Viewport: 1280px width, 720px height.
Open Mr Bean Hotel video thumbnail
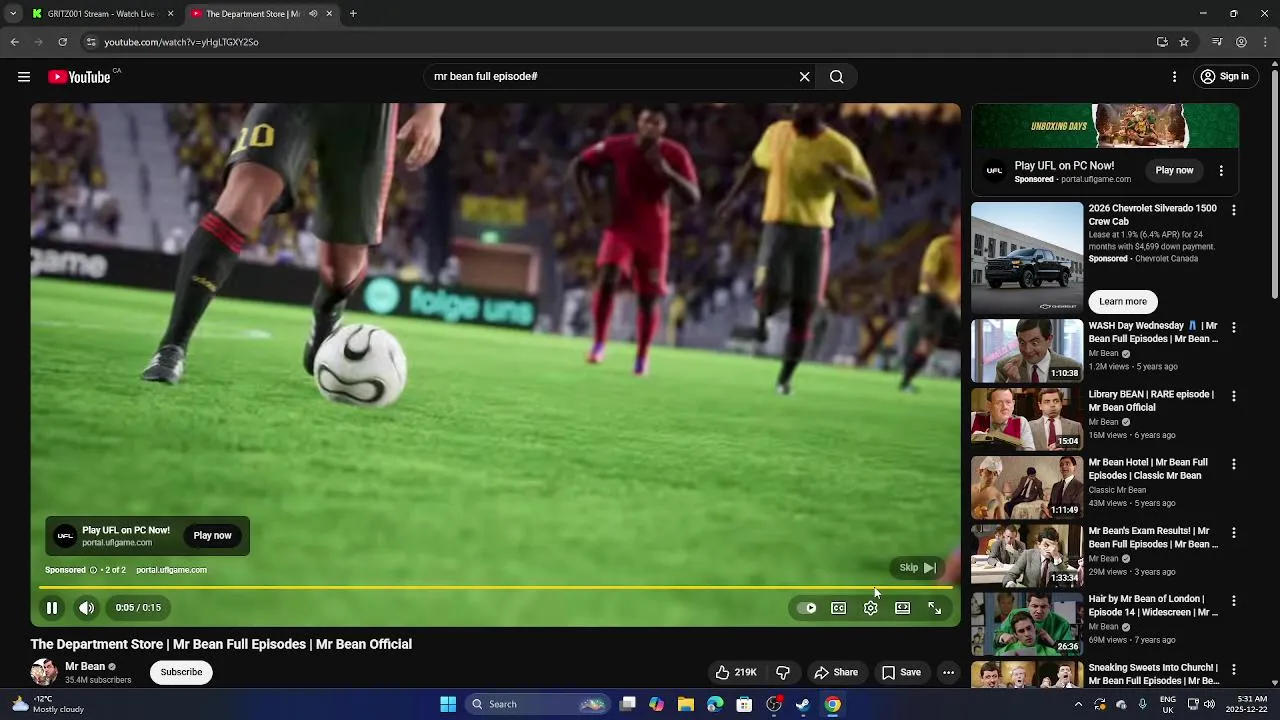point(1027,488)
